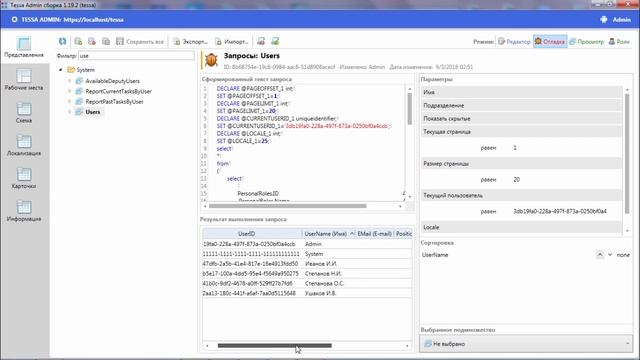640x360 pixels.
Task: Click the current user GUID value in parameters
Action: pos(560,211)
